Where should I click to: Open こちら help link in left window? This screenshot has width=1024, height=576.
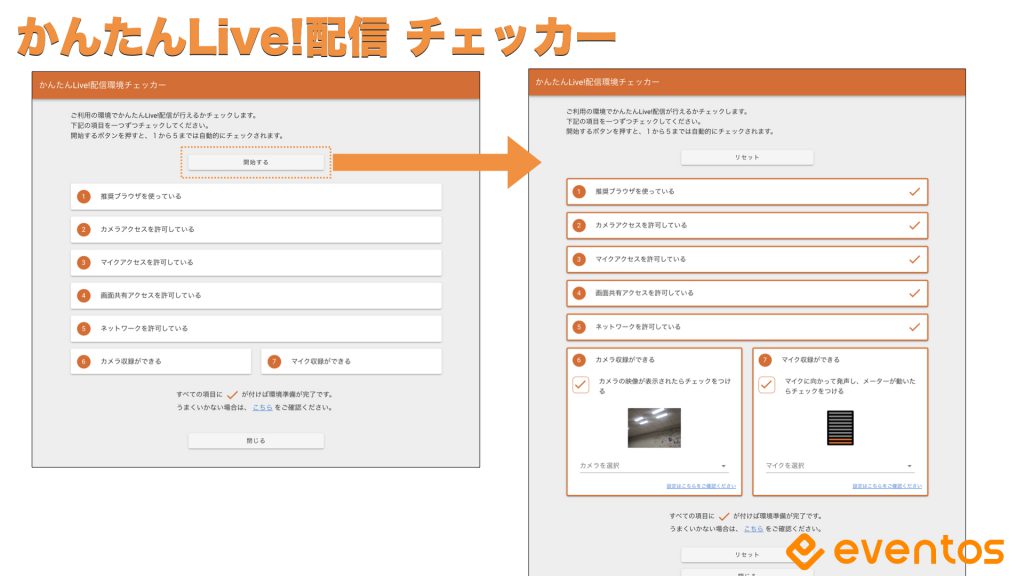pos(263,408)
